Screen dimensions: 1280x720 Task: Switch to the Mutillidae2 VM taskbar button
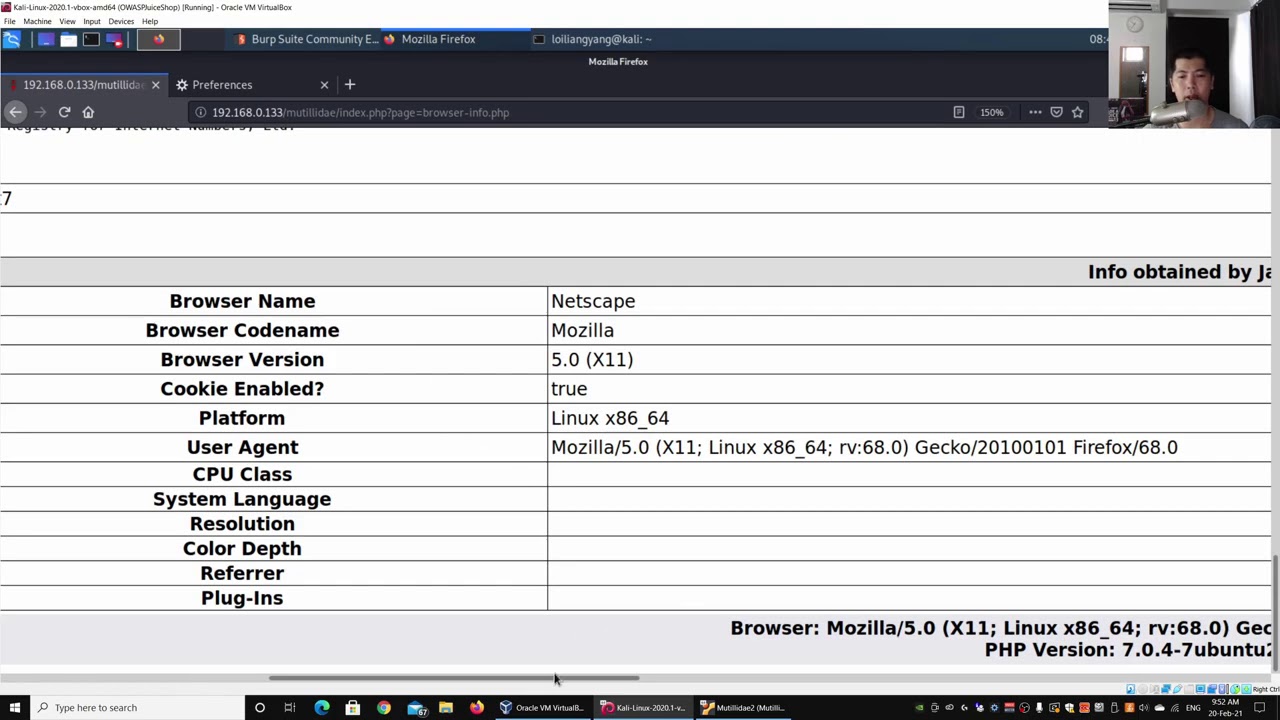(x=744, y=708)
